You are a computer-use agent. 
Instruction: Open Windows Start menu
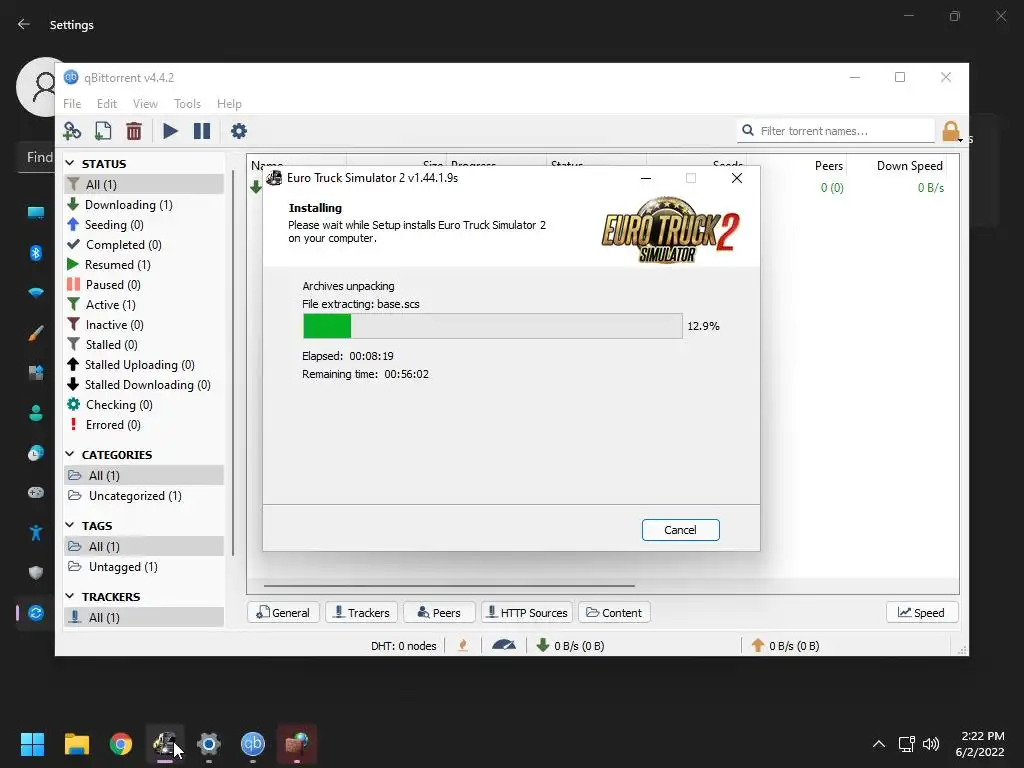32,744
